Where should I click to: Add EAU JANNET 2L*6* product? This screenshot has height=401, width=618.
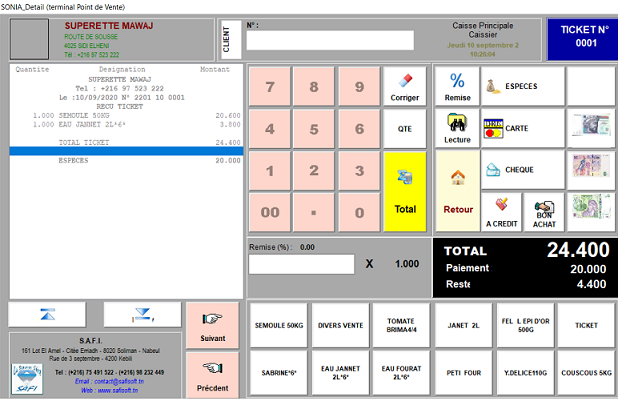coord(341,373)
